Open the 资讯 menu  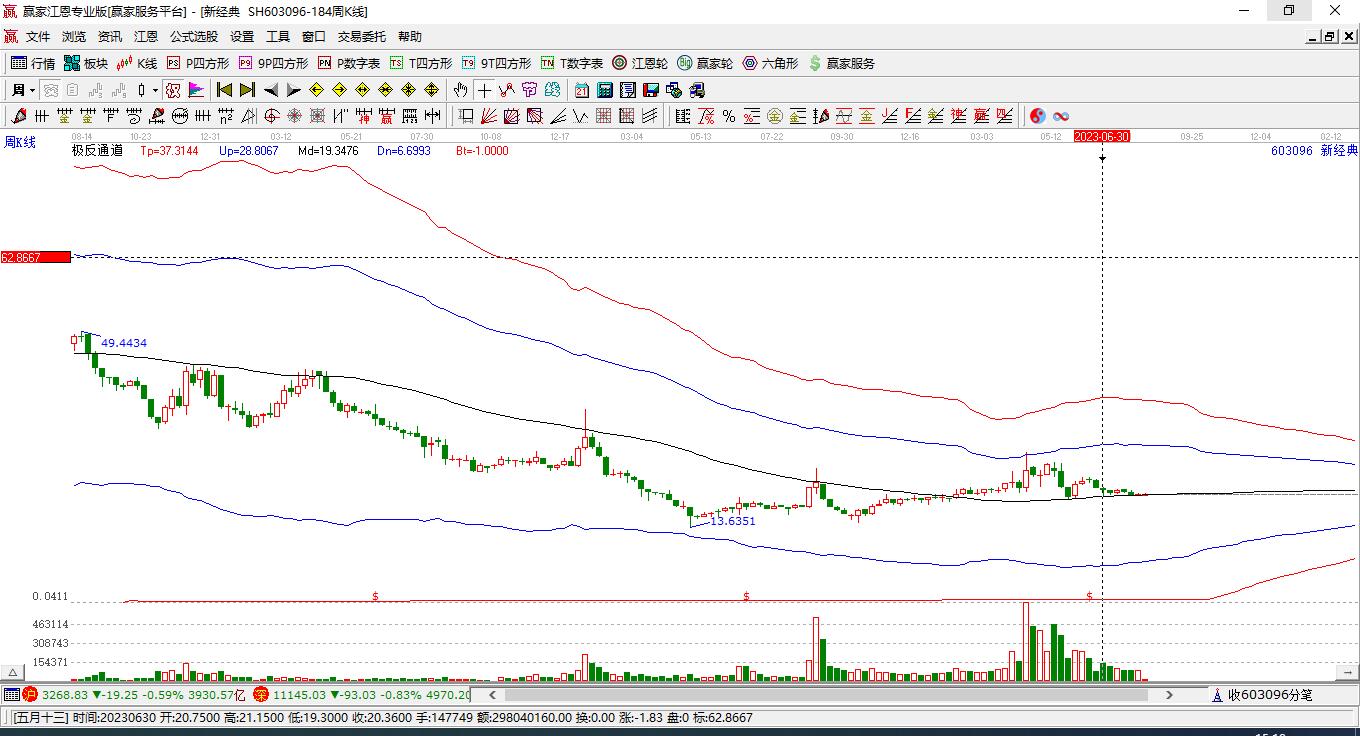[x=110, y=37]
